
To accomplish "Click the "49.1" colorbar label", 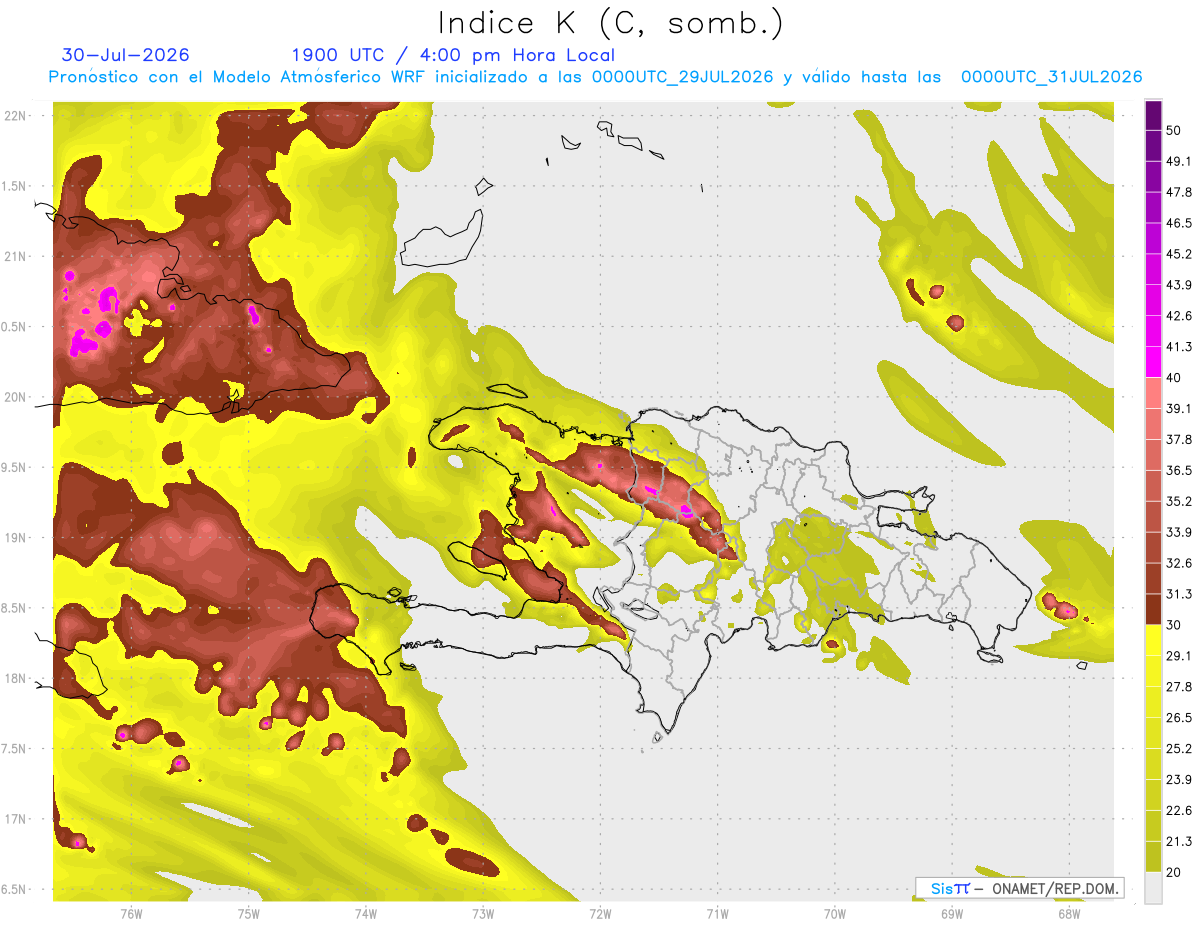I will [1180, 162].
